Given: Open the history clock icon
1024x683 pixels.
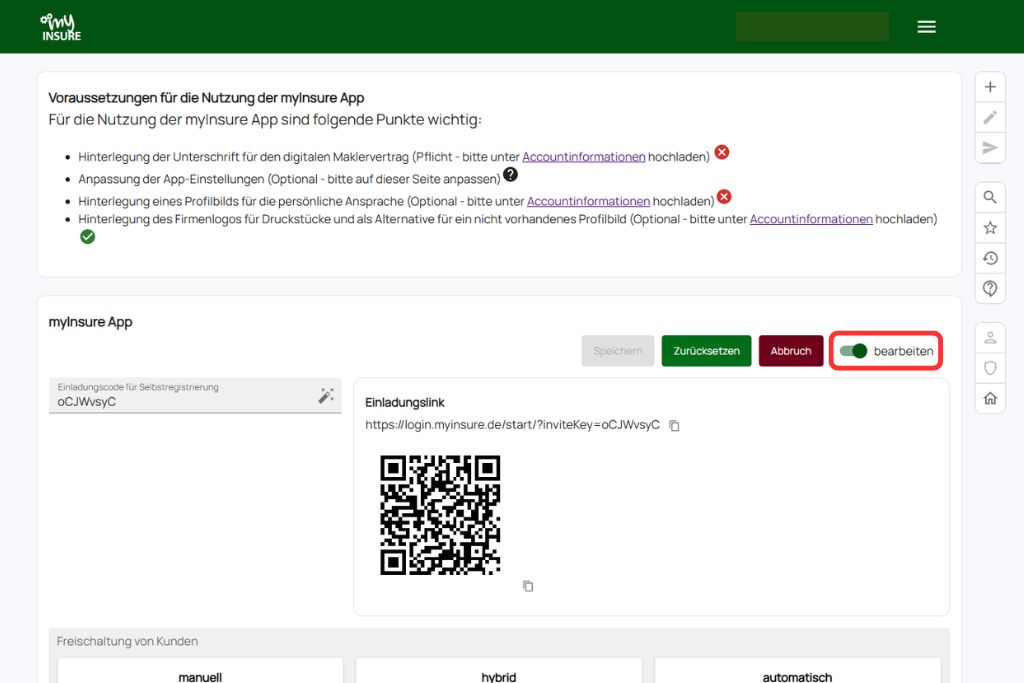Looking at the screenshot, I should [x=990, y=258].
